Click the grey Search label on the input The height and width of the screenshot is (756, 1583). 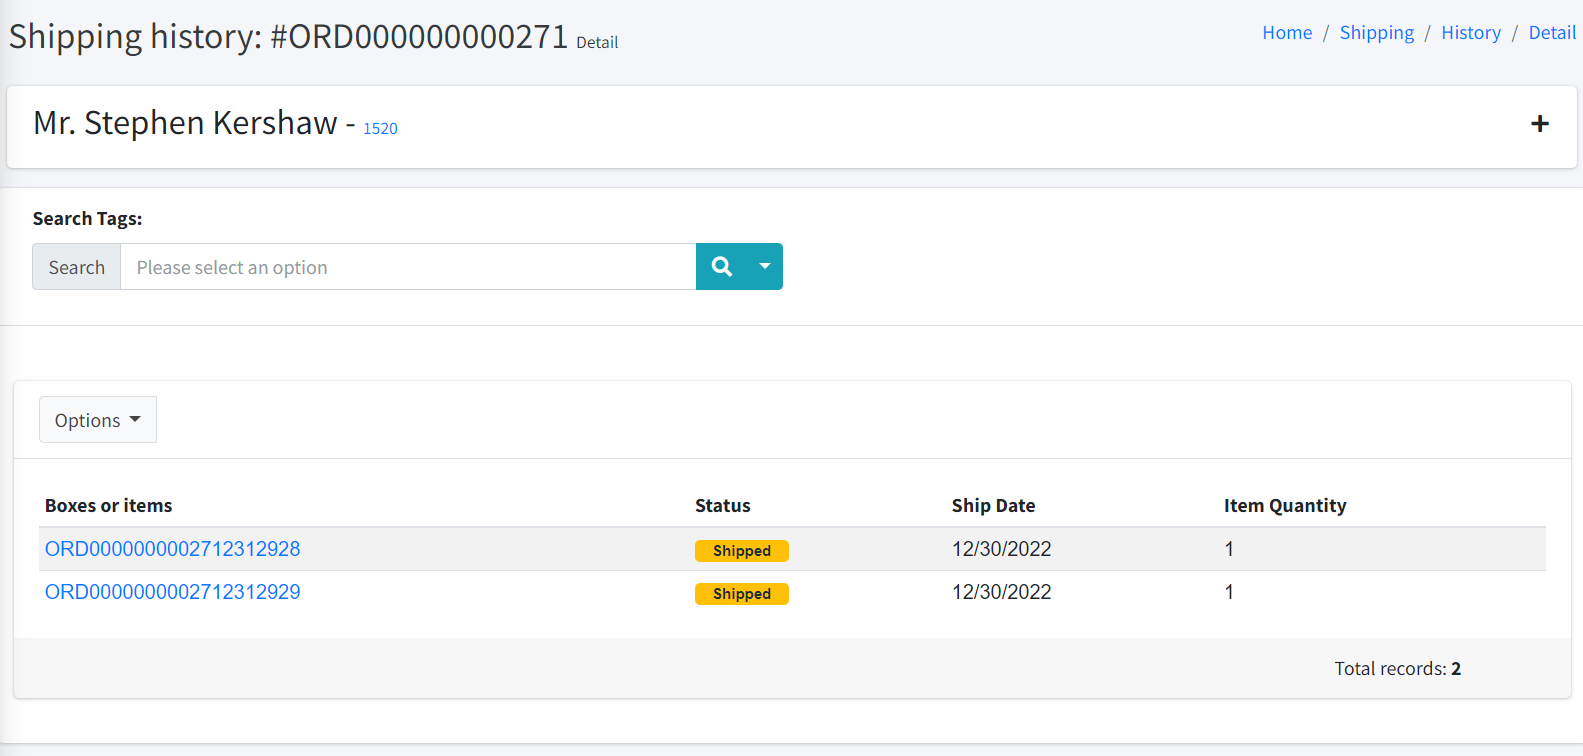tap(77, 267)
